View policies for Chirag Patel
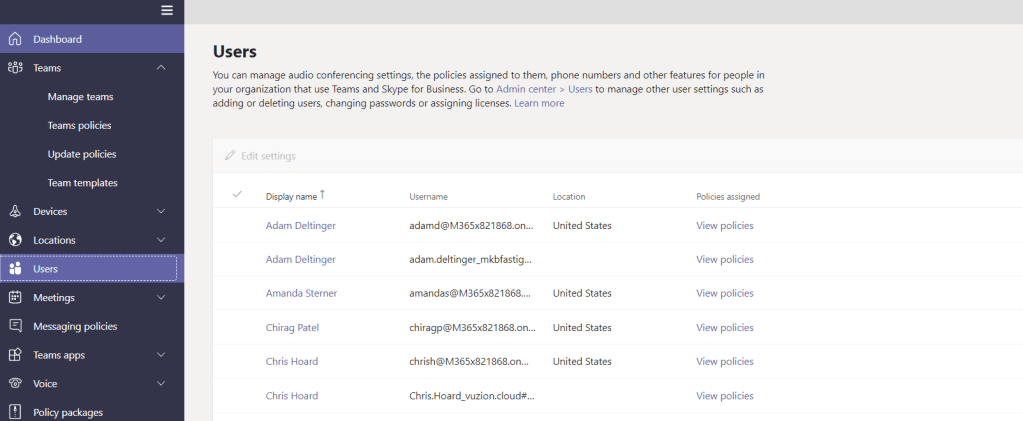 click(x=724, y=328)
